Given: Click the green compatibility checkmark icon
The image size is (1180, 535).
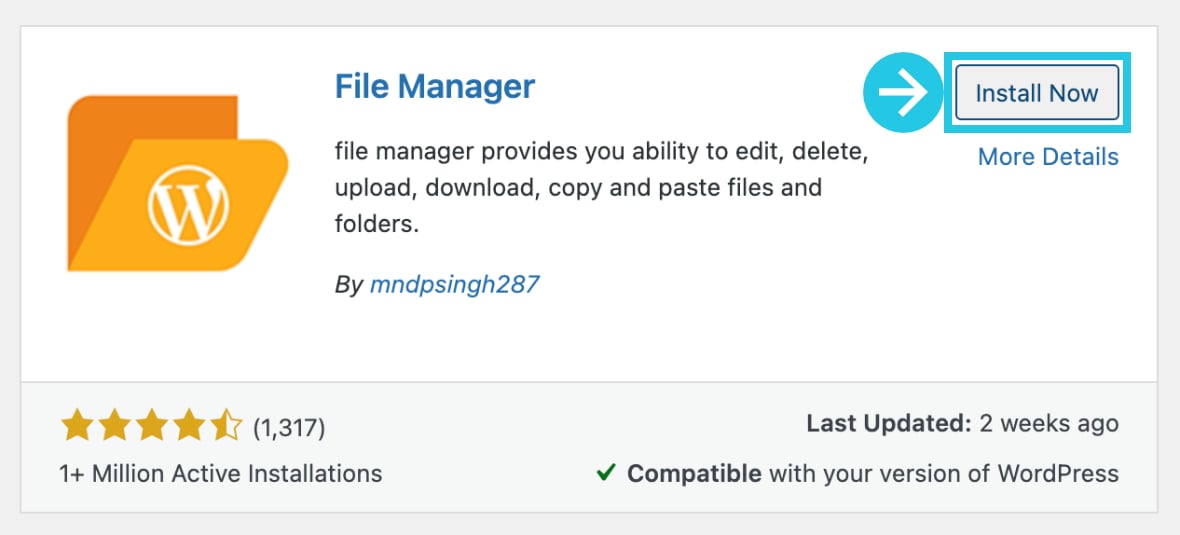Looking at the screenshot, I should click(x=606, y=473).
